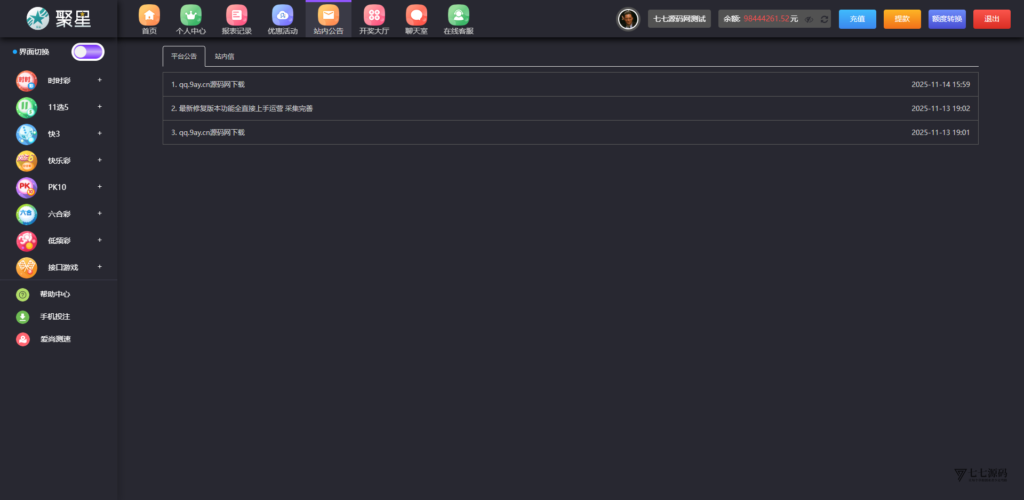Toggle the 界面切换 switch
Viewport: 1024px width, 500px height.
pos(87,52)
